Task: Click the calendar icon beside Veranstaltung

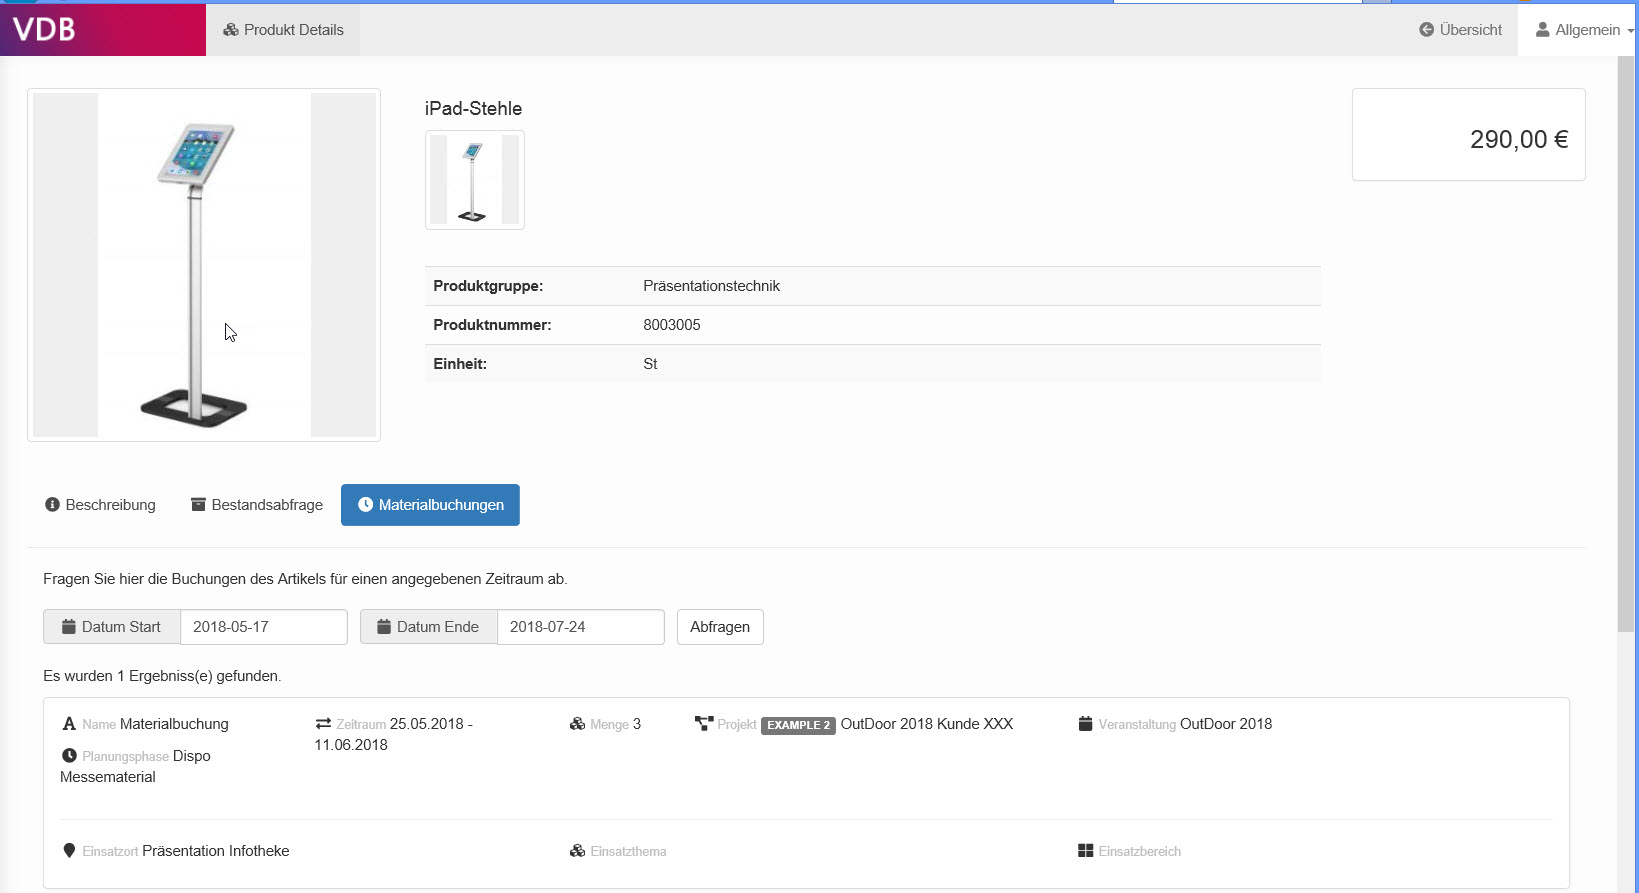Action: tap(1085, 724)
